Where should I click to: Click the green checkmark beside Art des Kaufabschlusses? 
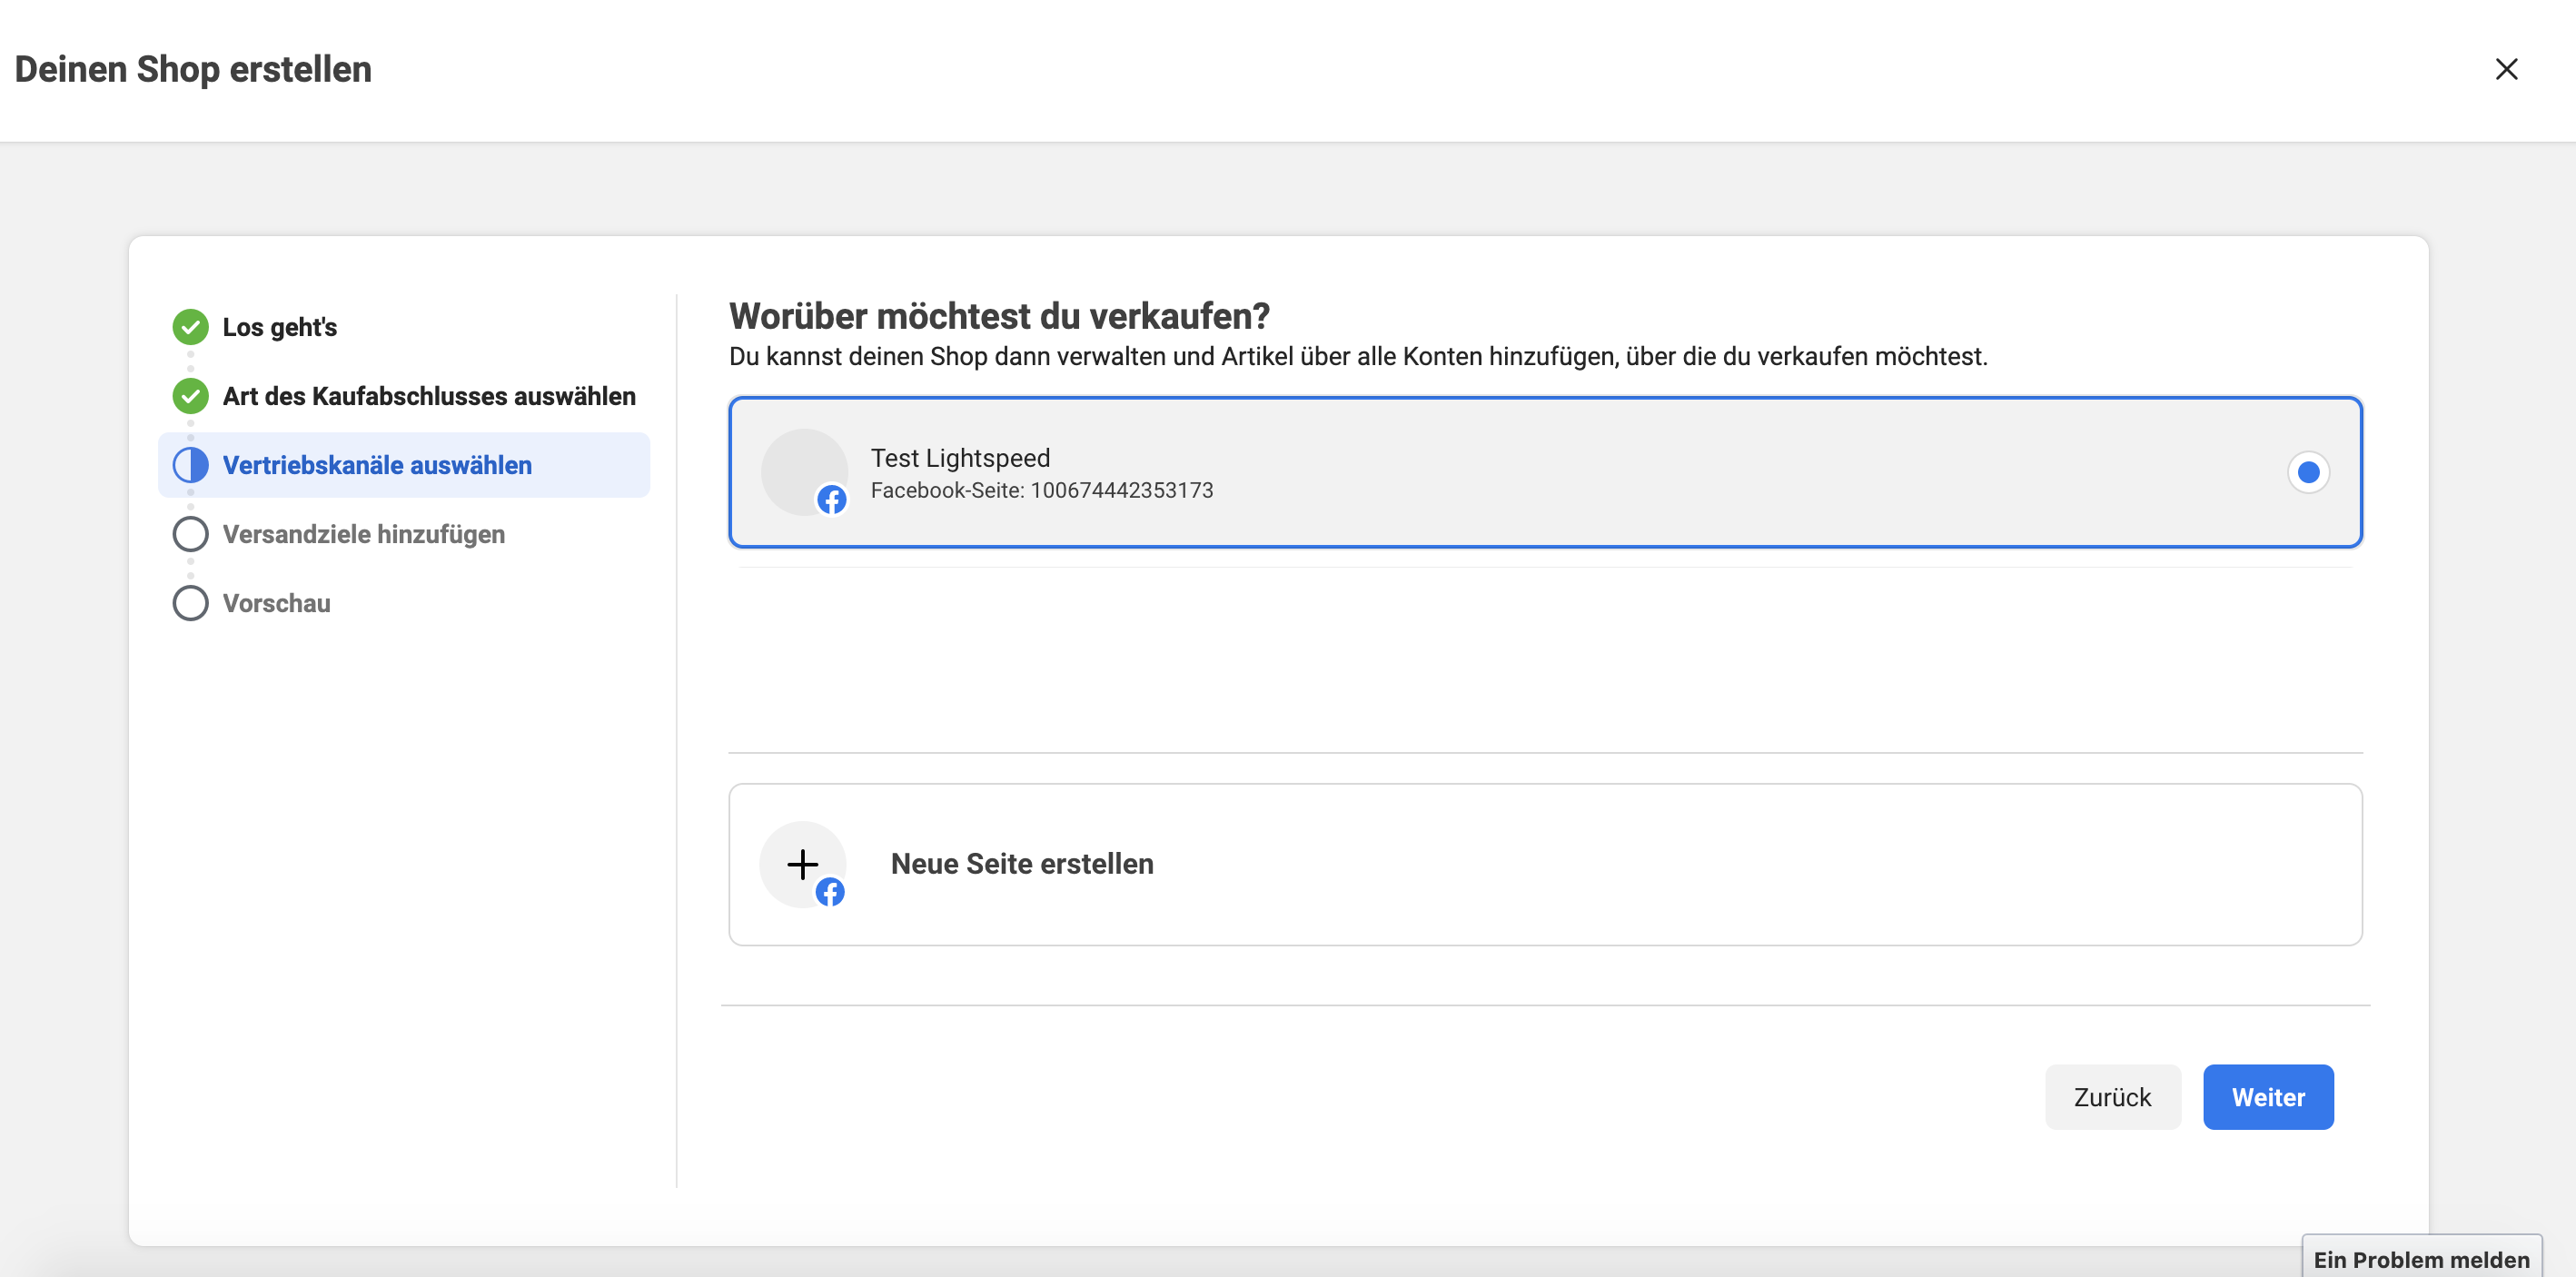click(x=190, y=396)
